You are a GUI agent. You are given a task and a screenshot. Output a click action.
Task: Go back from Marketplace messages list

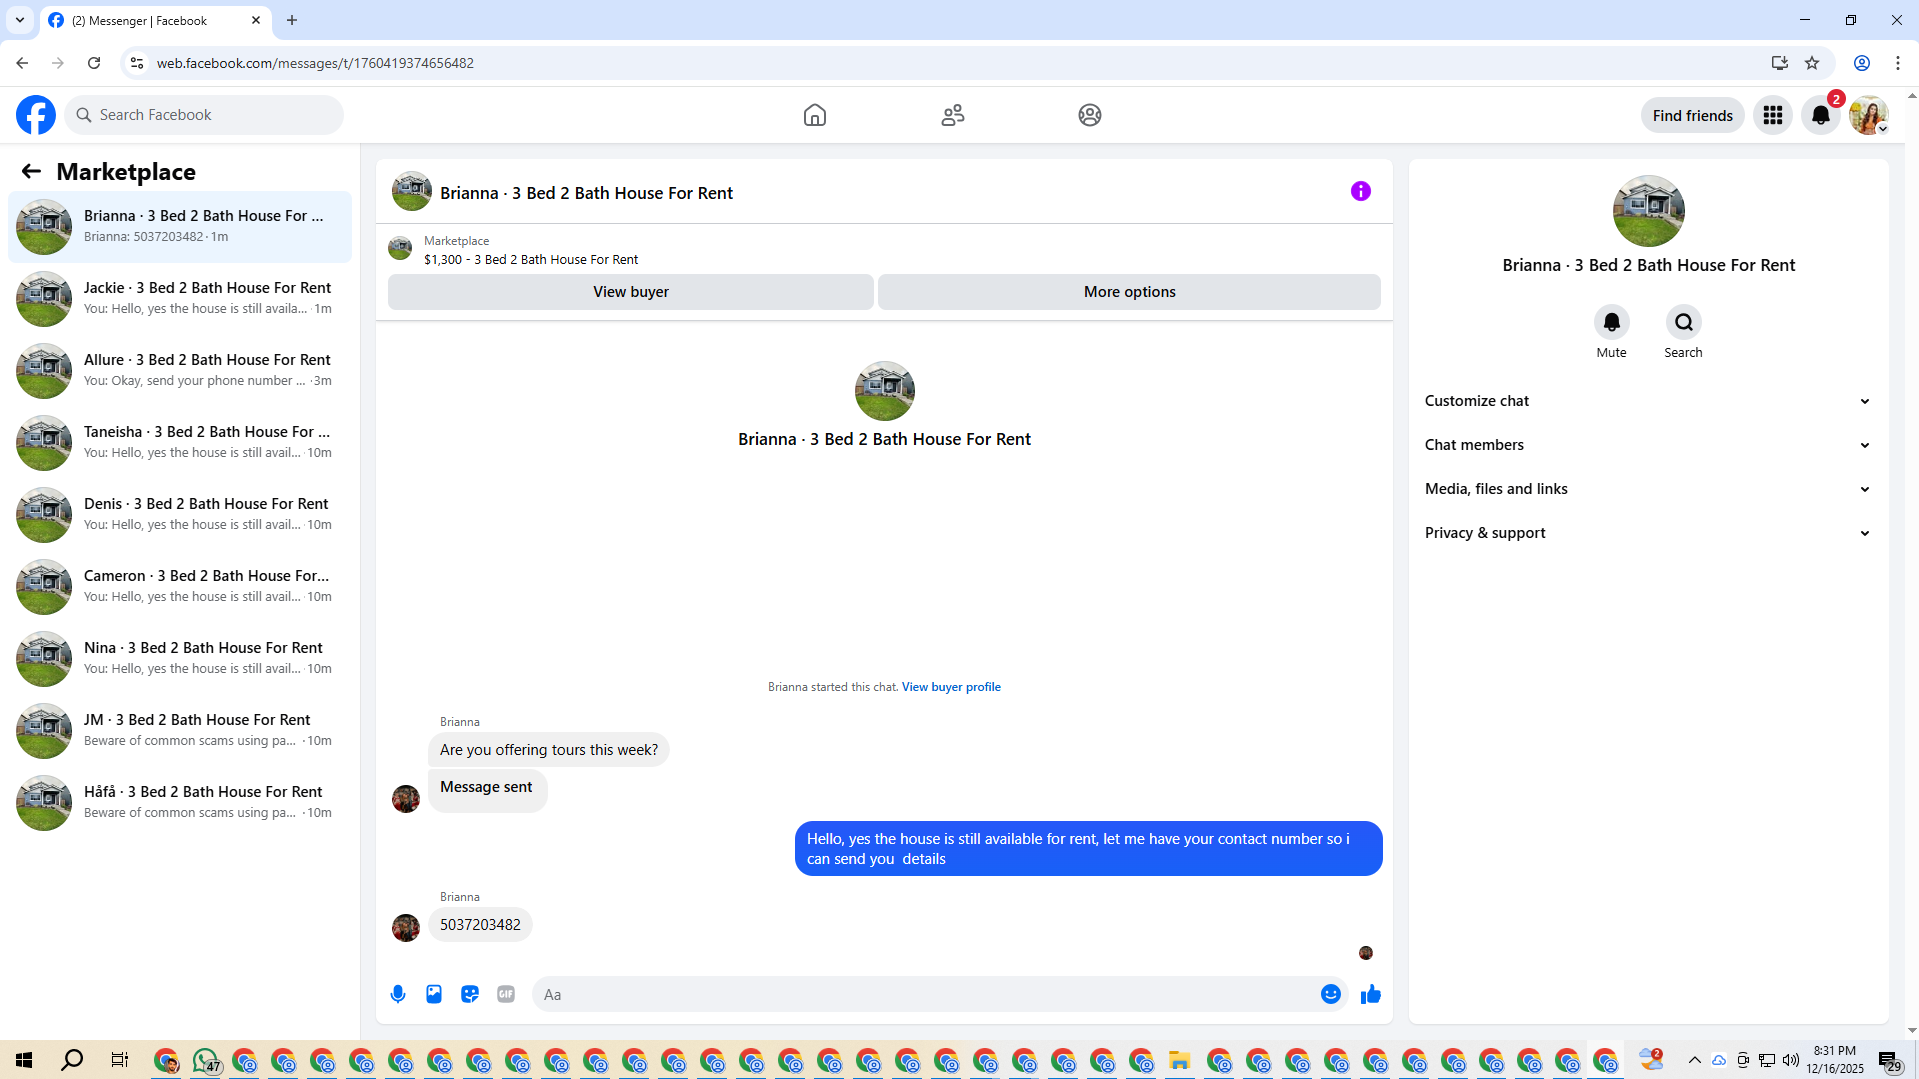point(31,171)
